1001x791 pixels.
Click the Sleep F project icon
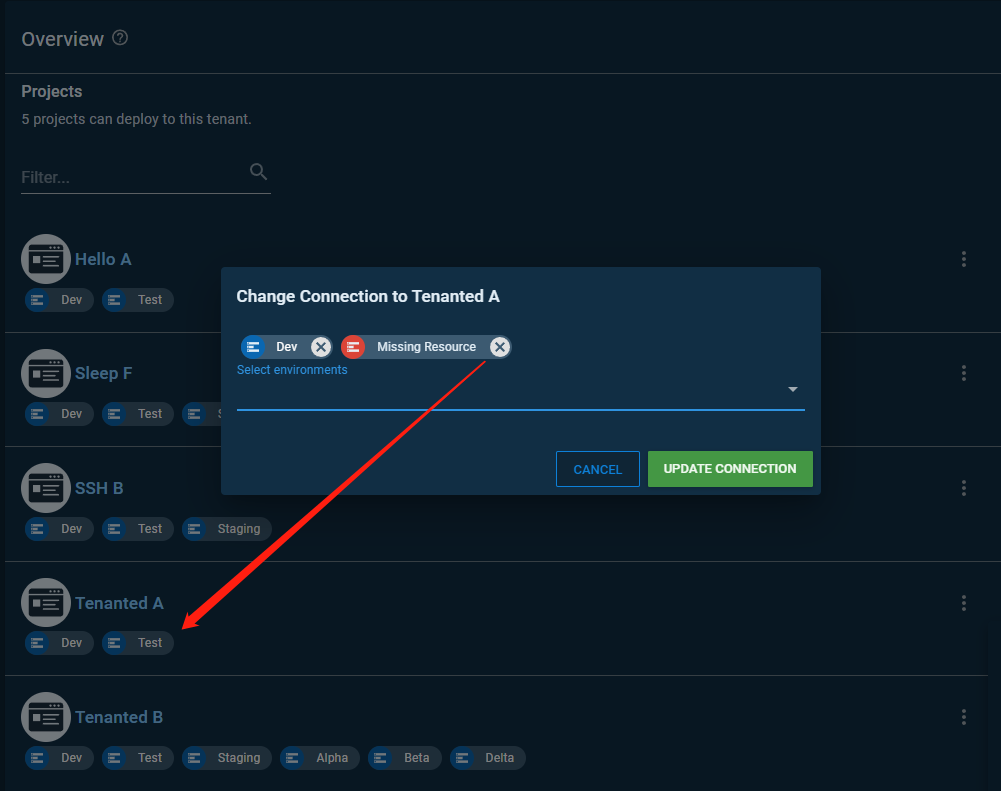coord(46,373)
